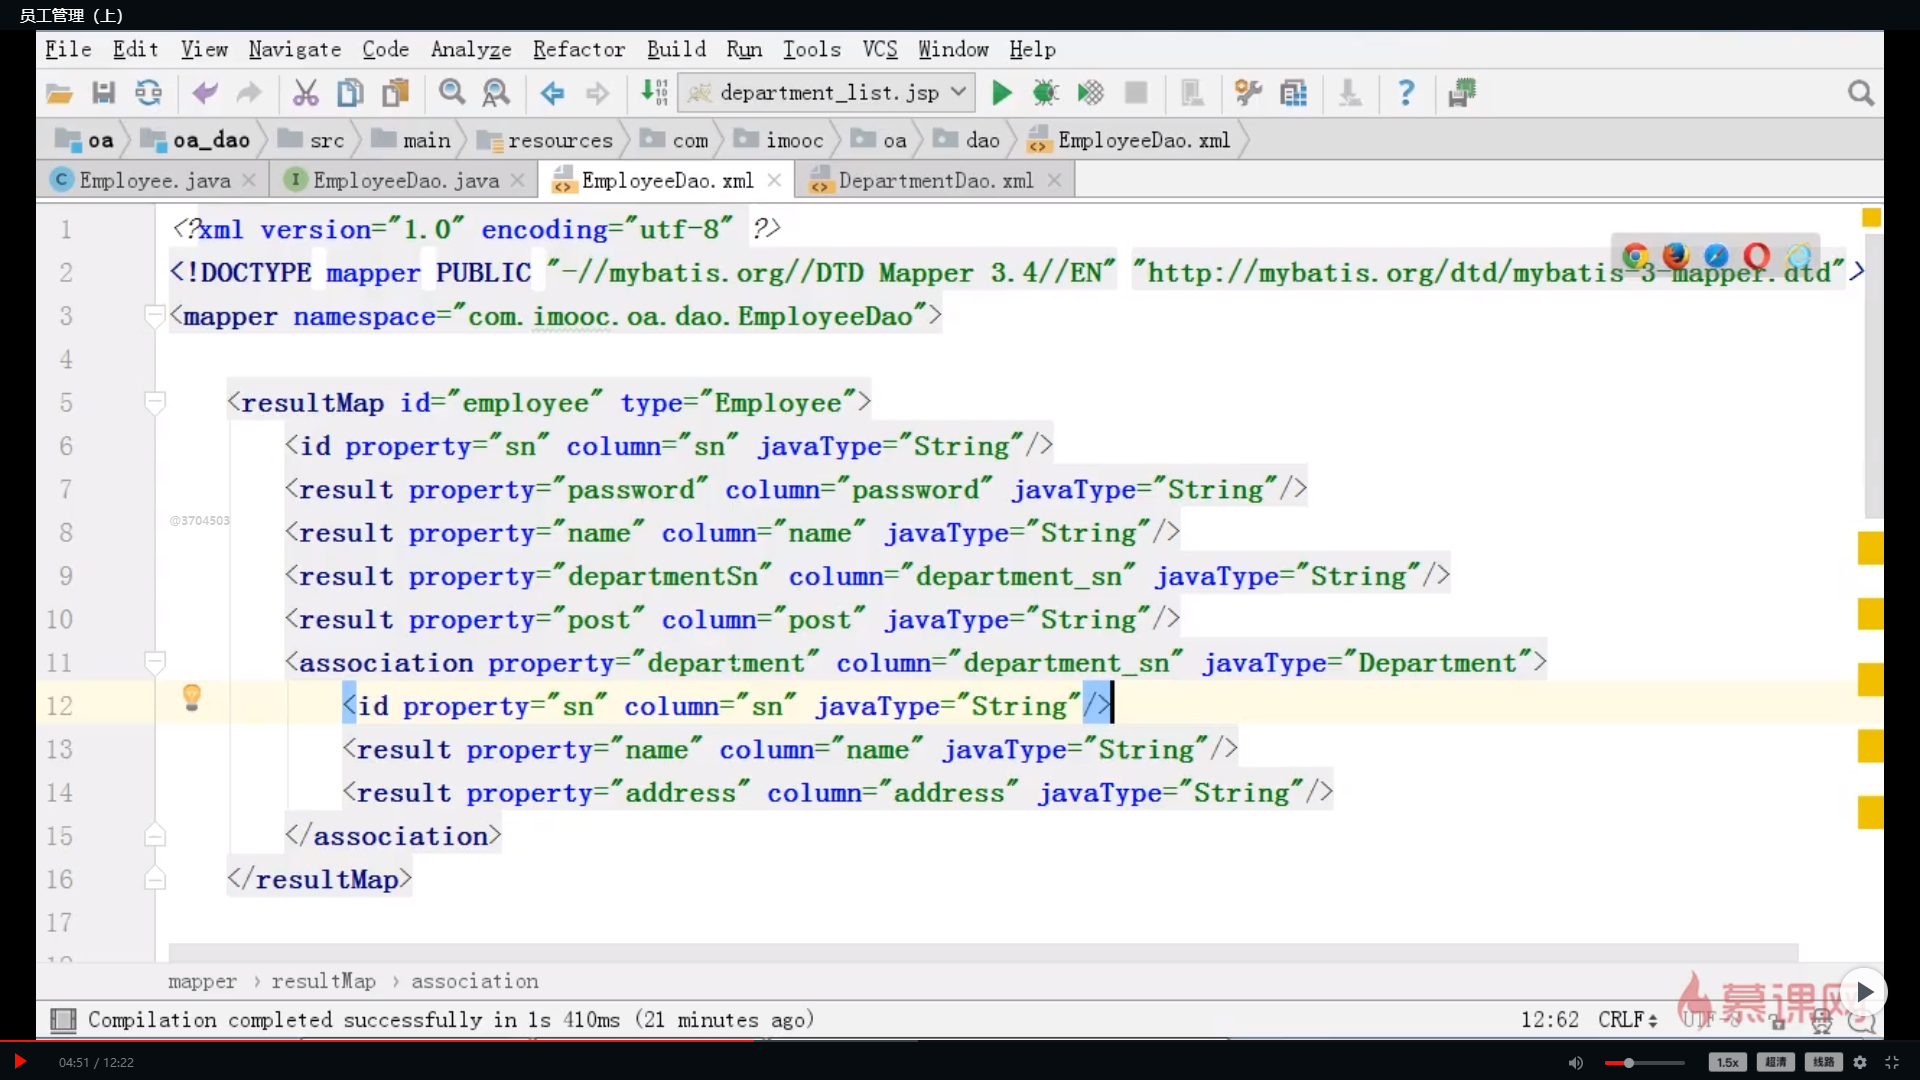Mute the video volume speaker
The width and height of the screenshot is (1920, 1080).
tap(1576, 1063)
